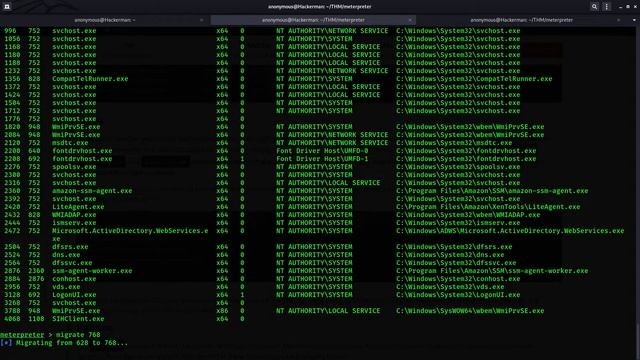Click the 'Font Driver Host\UMFD-0' user
The width and height of the screenshot is (640, 360).
pyautogui.click(x=322, y=151)
